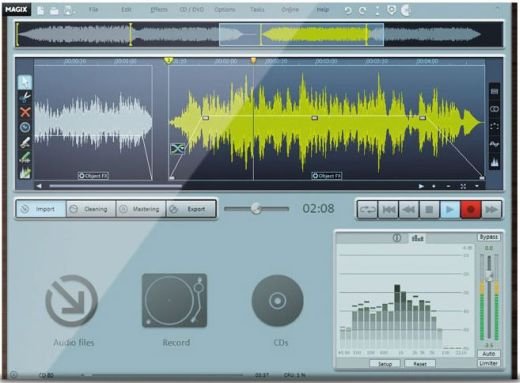The width and height of the screenshot is (520, 383).
Task: Click the undo arrow in top toolbar
Action: 348,11
